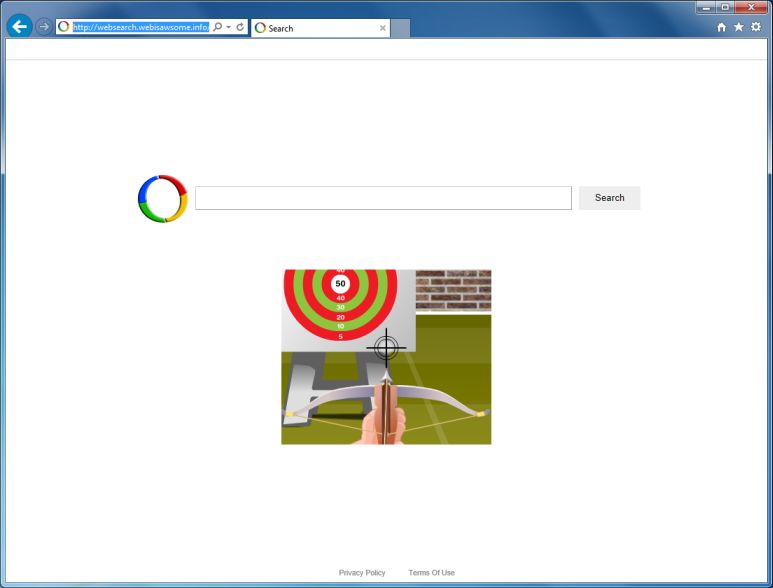The height and width of the screenshot is (588, 773).
Task: Click the Search button
Action: pyautogui.click(x=609, y=198)
